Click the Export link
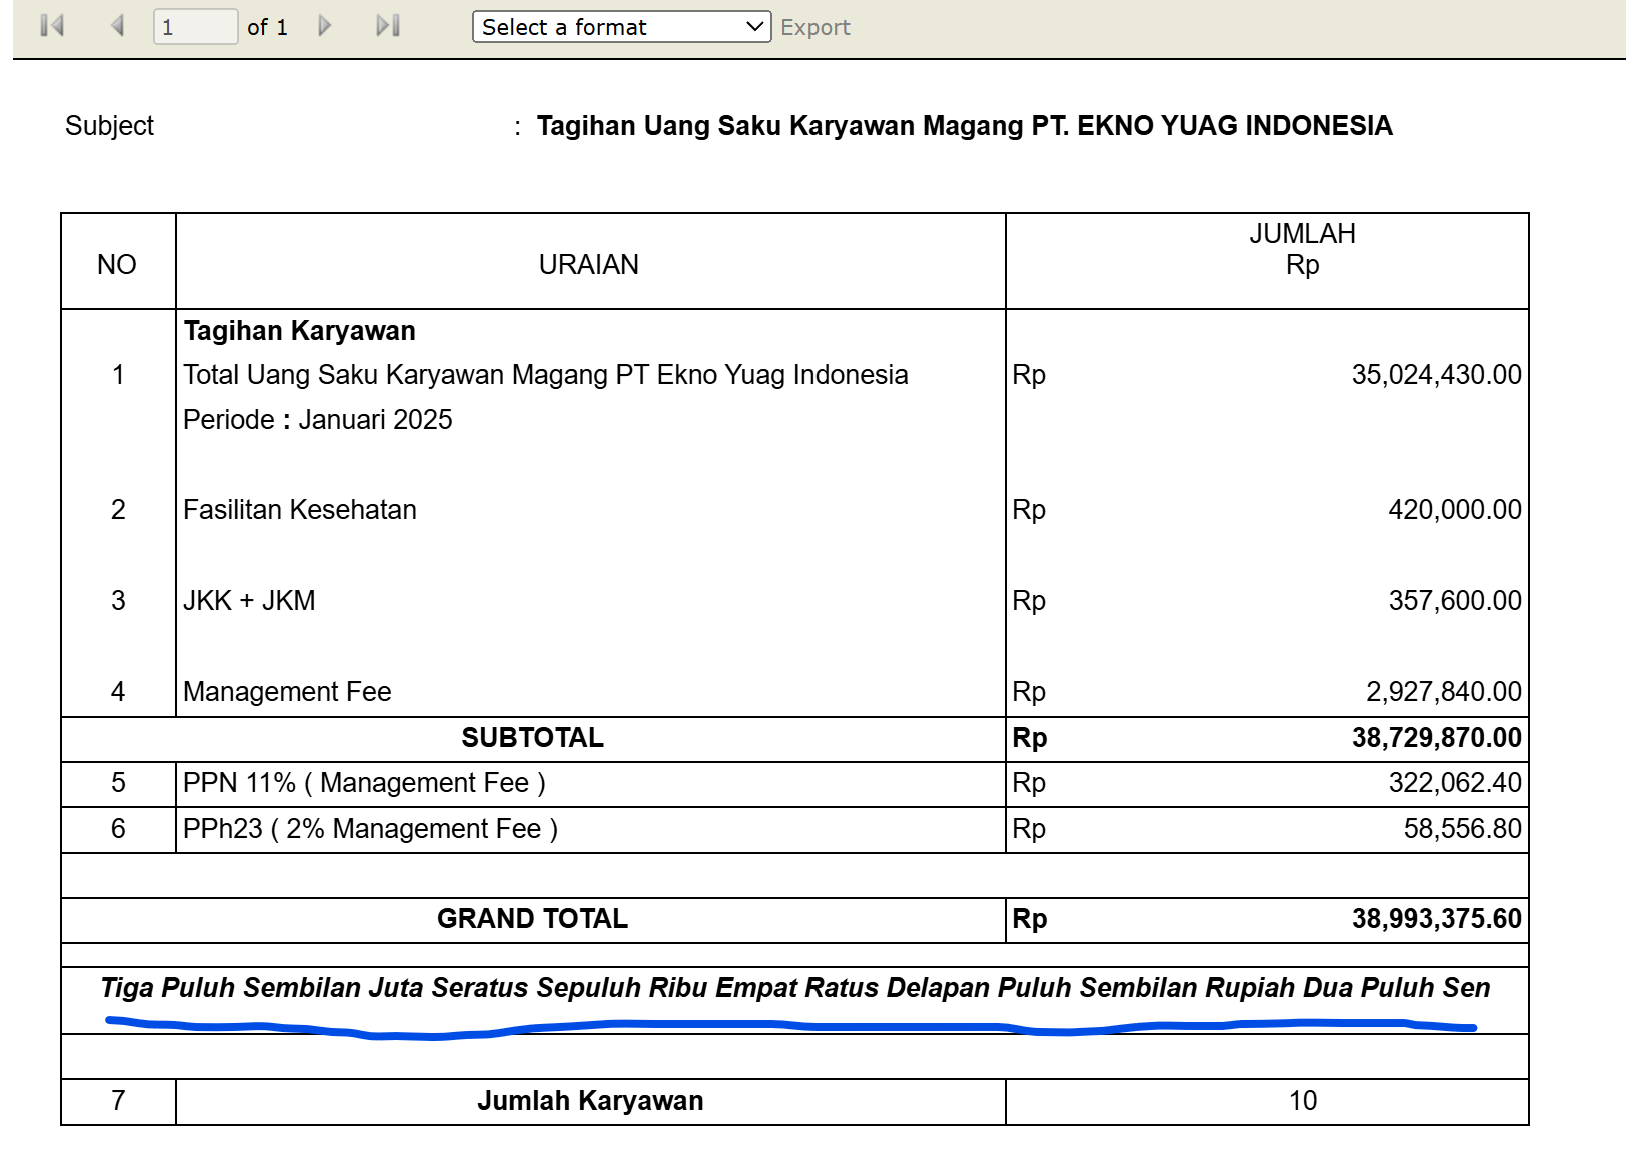Screen dimensions: 1626x1152 click(815, 28)
